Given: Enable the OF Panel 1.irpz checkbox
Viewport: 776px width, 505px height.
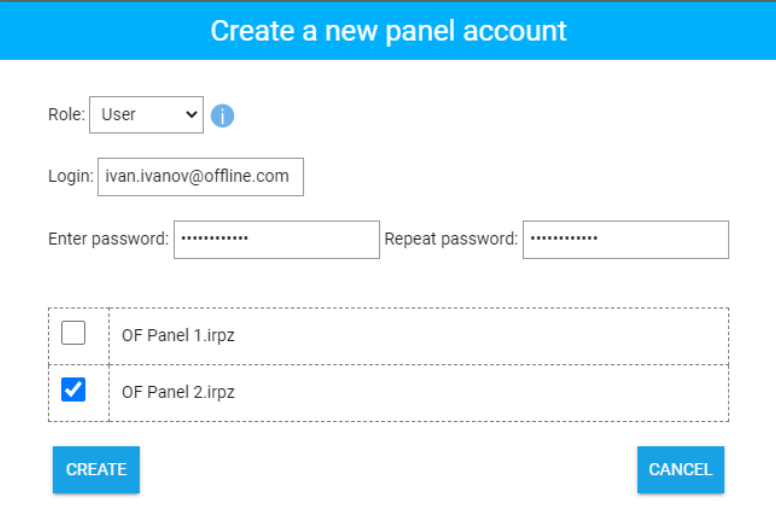Looking at the screenshot, I should tap(74, 333).
